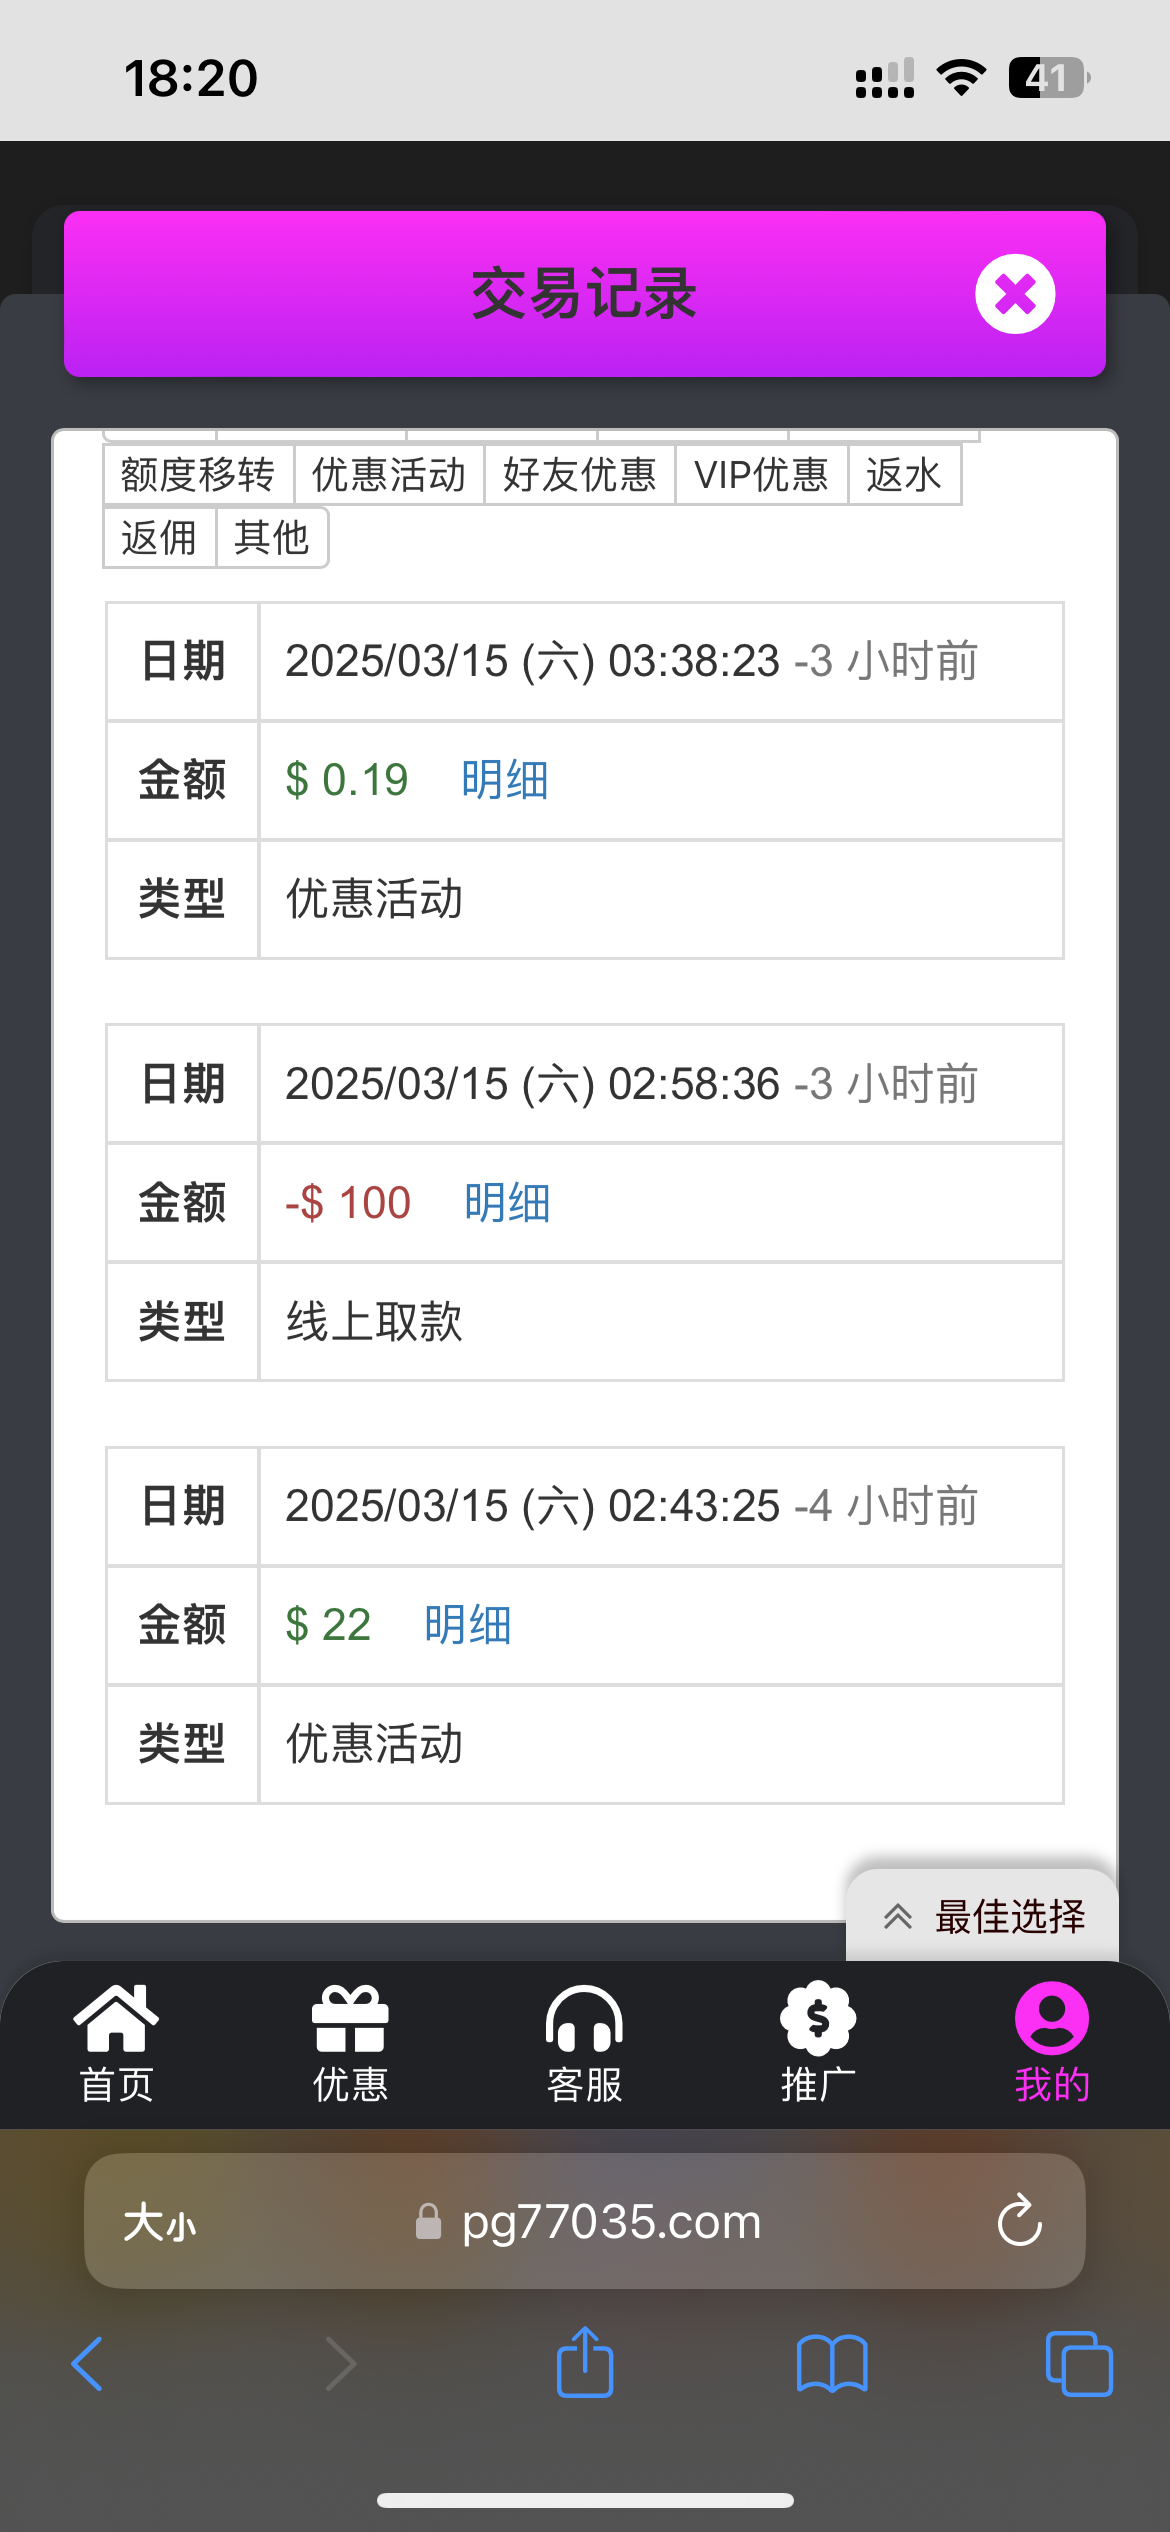
Task: Go back to previous page
Action: pyautogui.click(x=88, y=2363)
